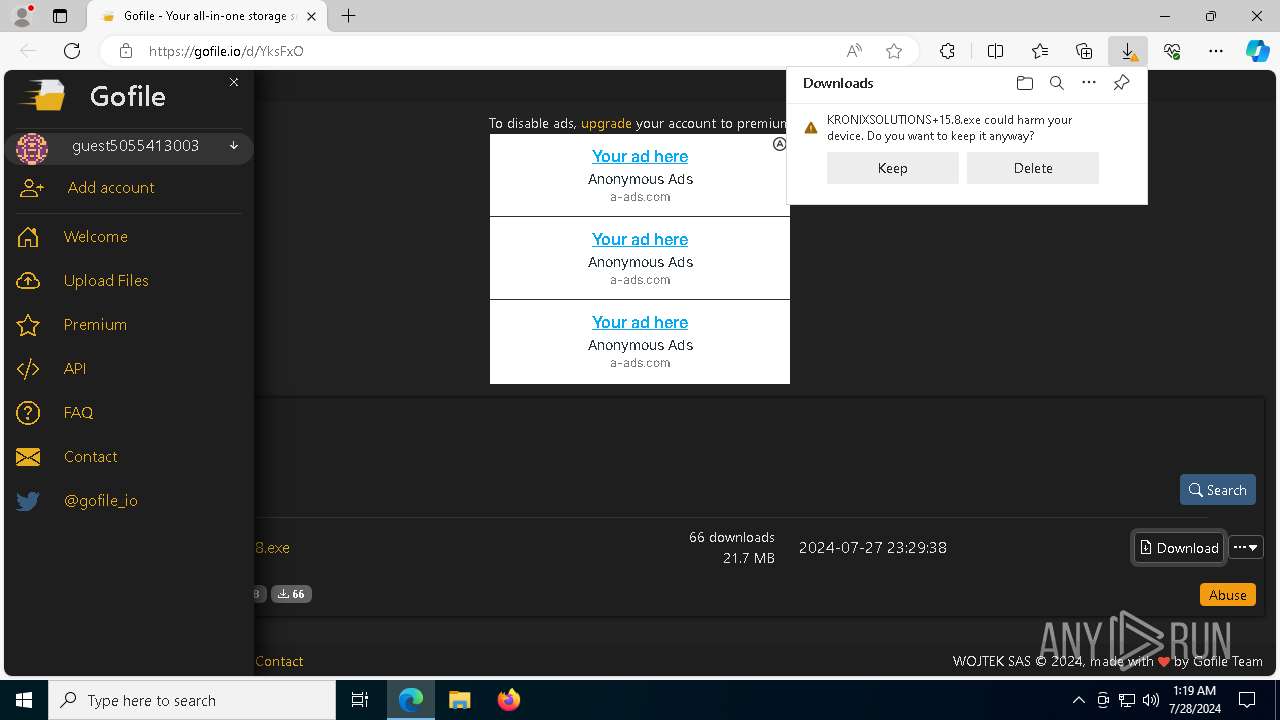The height and width of the screenshot is (720, 1280).
Task: Show hidden system tray icons
Action: pyautogui.click(x=1078, y=700)
